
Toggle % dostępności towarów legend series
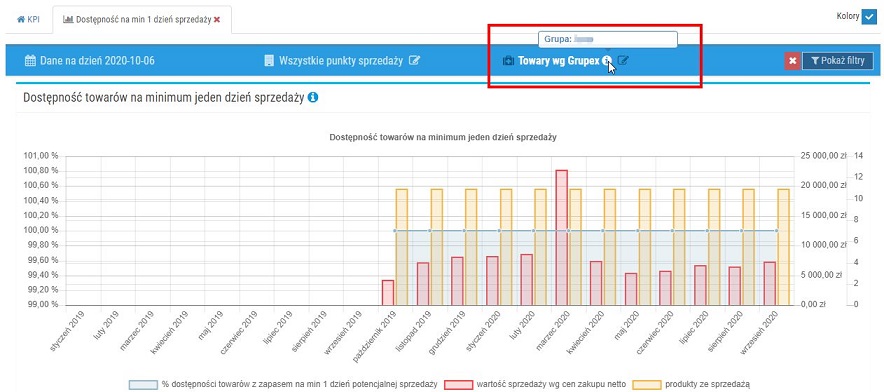click(x=283, y=384)
